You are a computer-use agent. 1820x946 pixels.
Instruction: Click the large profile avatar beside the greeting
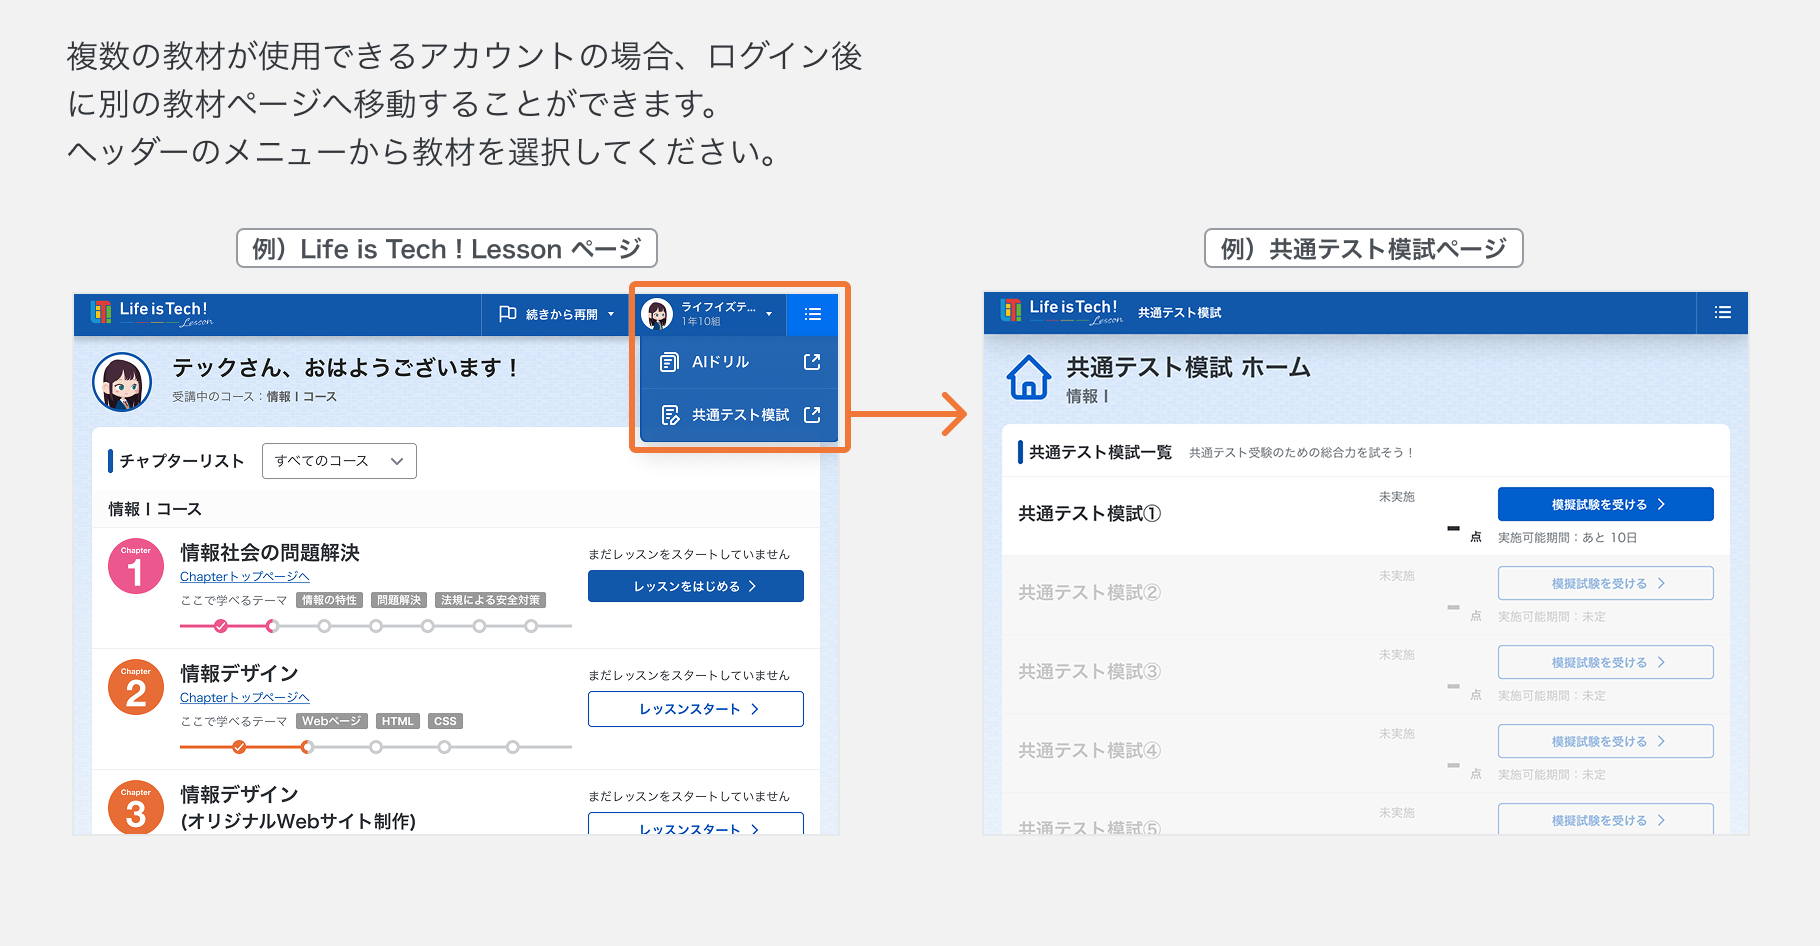click(x=122, y=382)
